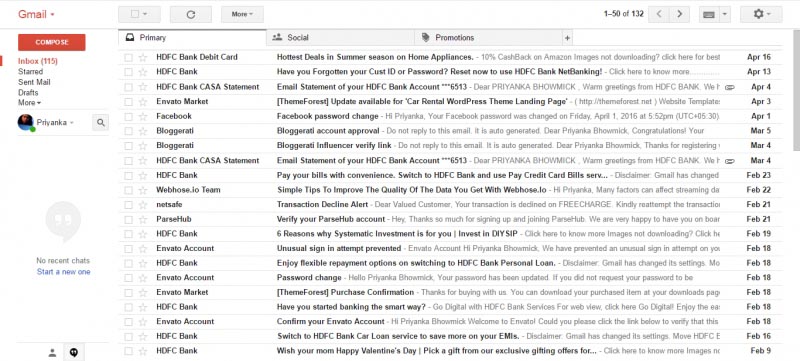This screenshot has height=361, width=800.
Task: Open the Inbox (115) folder
Action: click(x=37, y=61)
